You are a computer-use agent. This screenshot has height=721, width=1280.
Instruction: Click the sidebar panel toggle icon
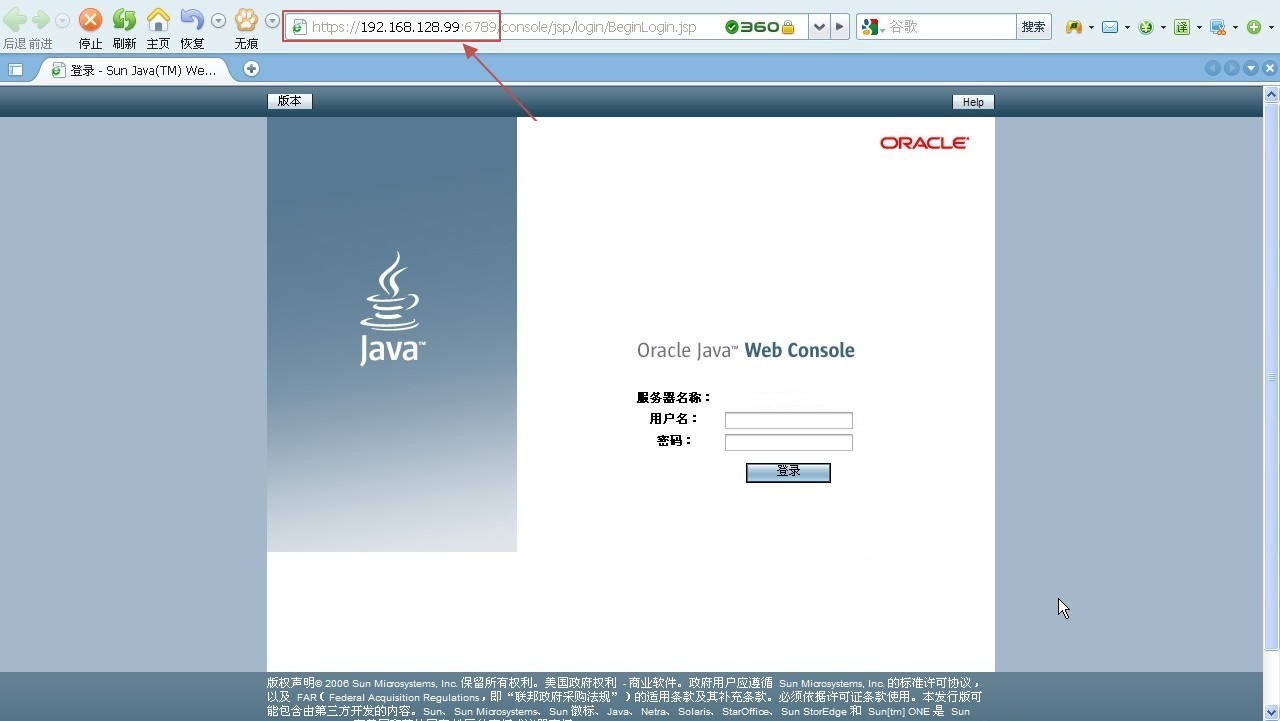pyautogui.click(x=15, y=69)
